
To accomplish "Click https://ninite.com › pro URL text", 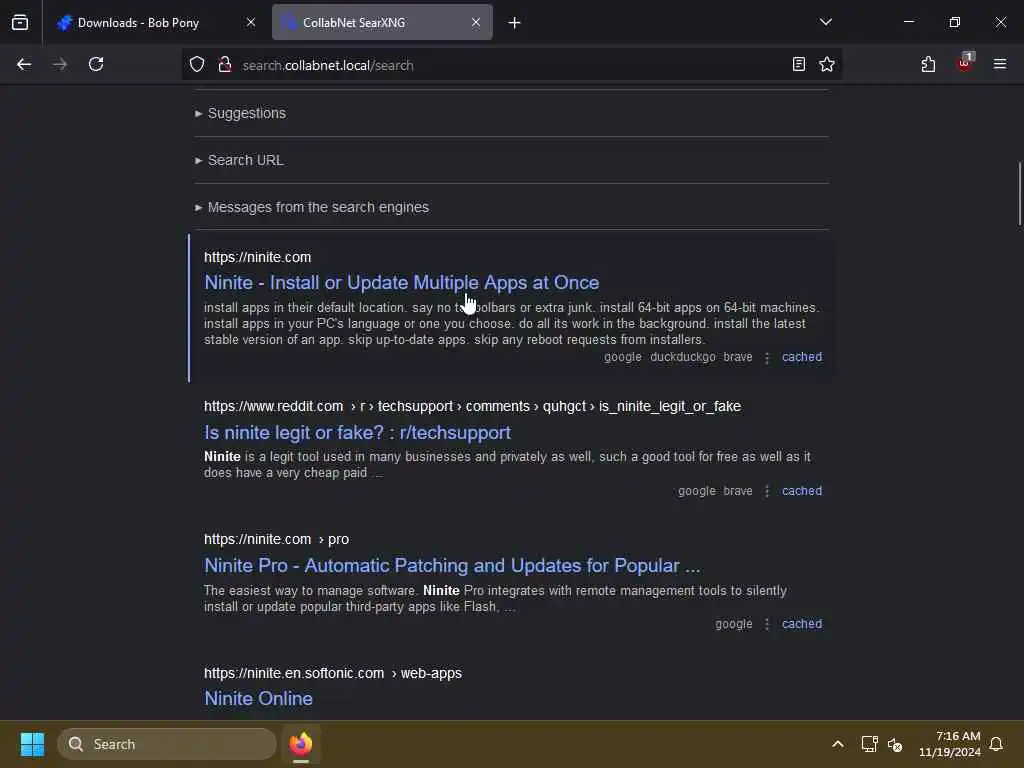I will coord(276,539).
